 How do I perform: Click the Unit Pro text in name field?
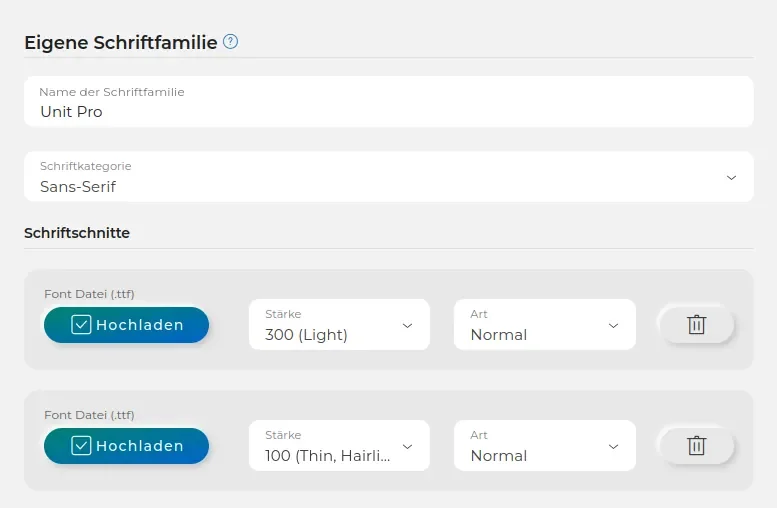coord(71,112)
